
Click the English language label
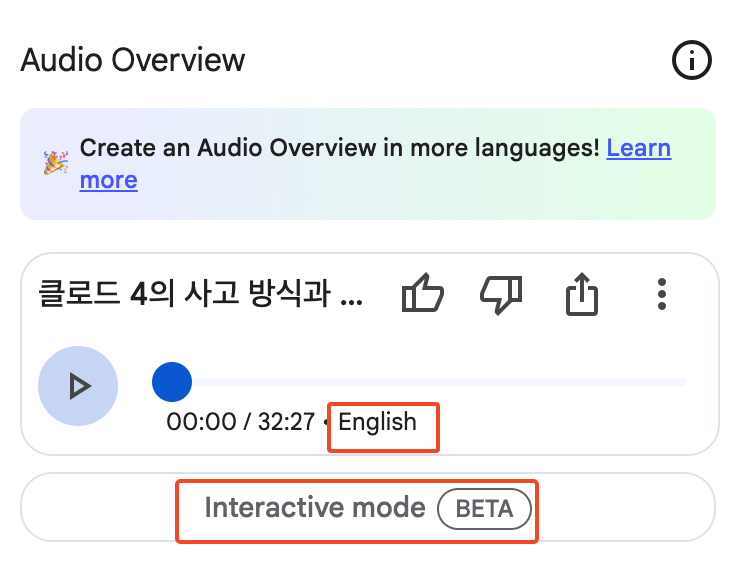pos(377,422)
